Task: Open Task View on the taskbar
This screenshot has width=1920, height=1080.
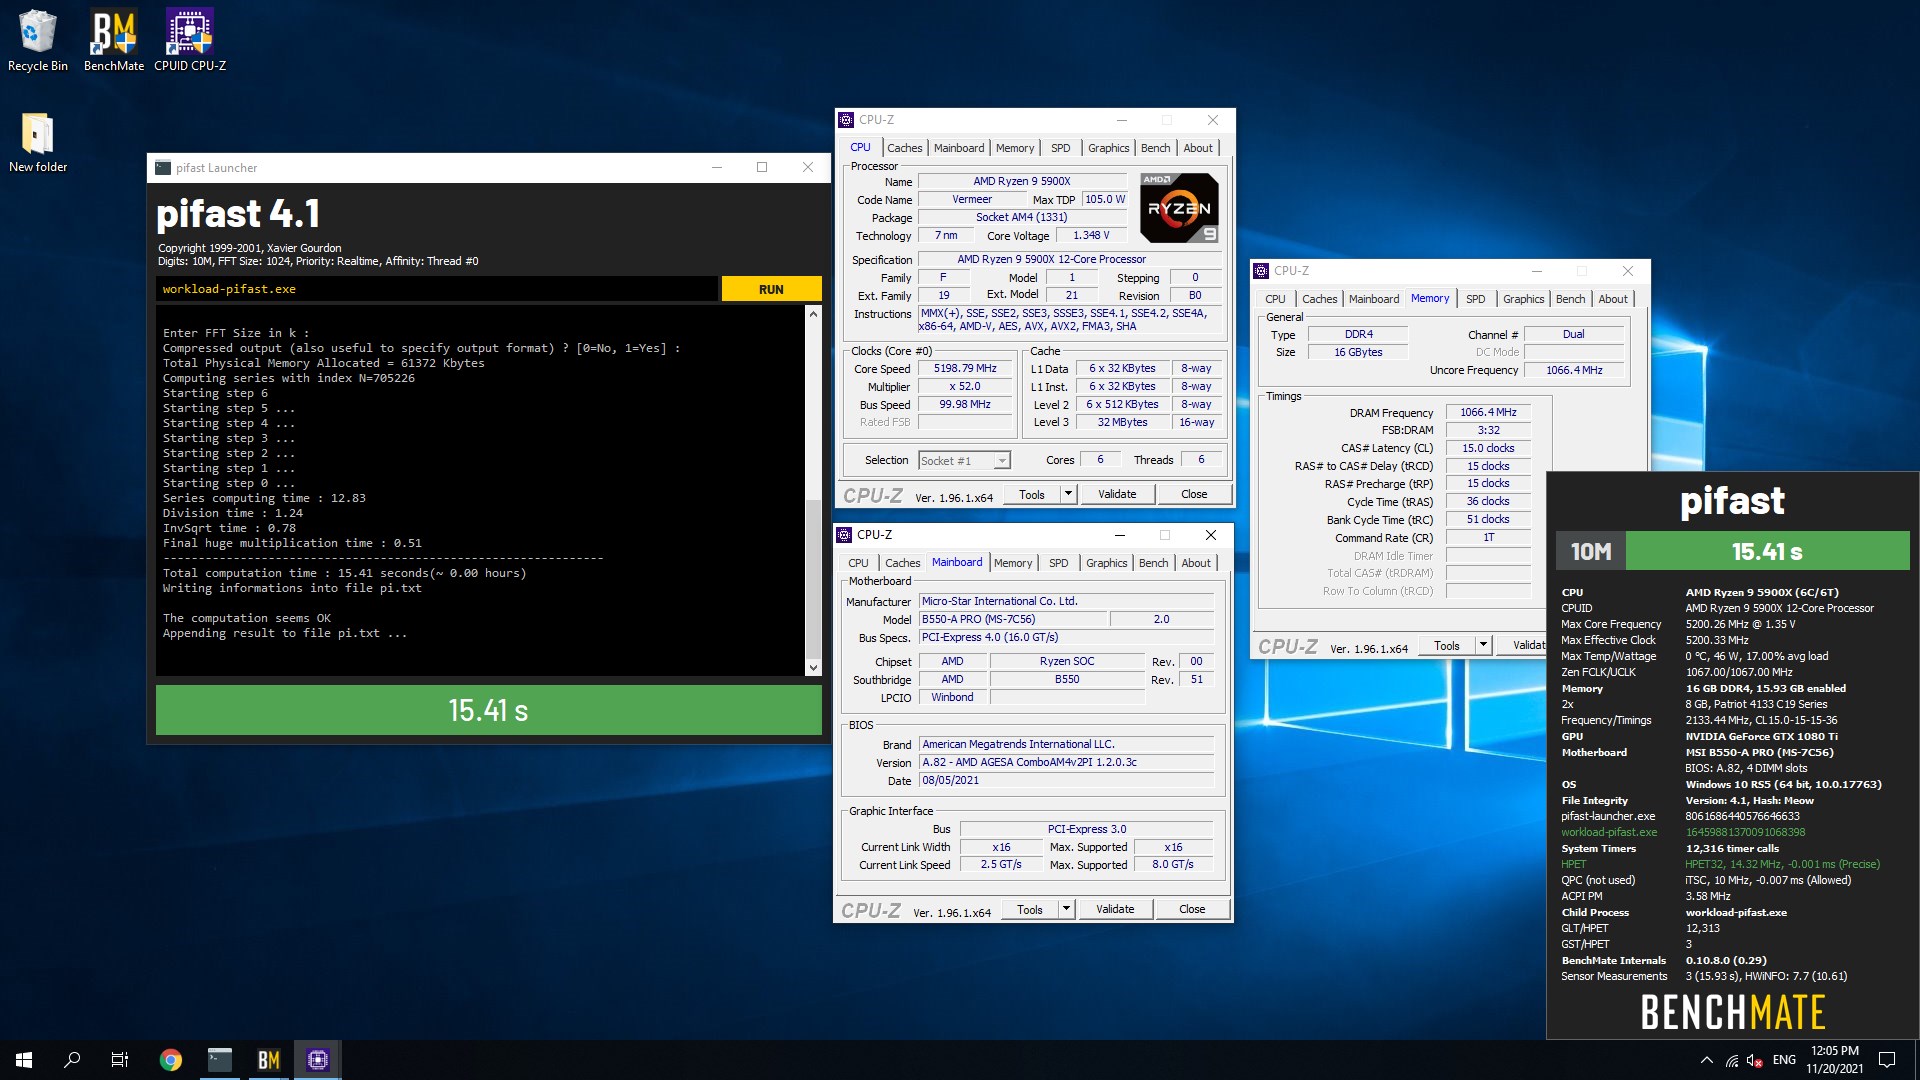Action: pos(120,1060)
